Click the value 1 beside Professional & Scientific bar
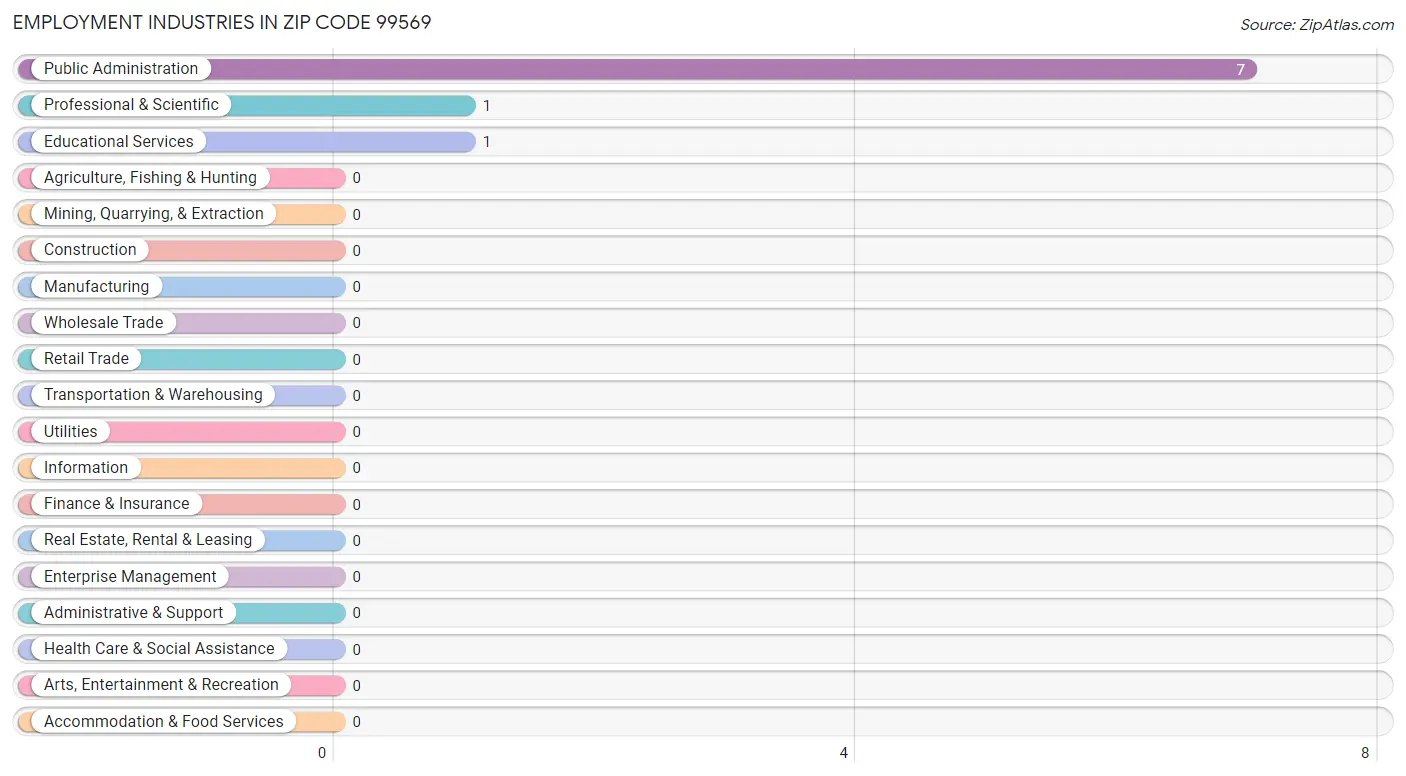The height and width of the screenshot is (776, 1406). 487,106
